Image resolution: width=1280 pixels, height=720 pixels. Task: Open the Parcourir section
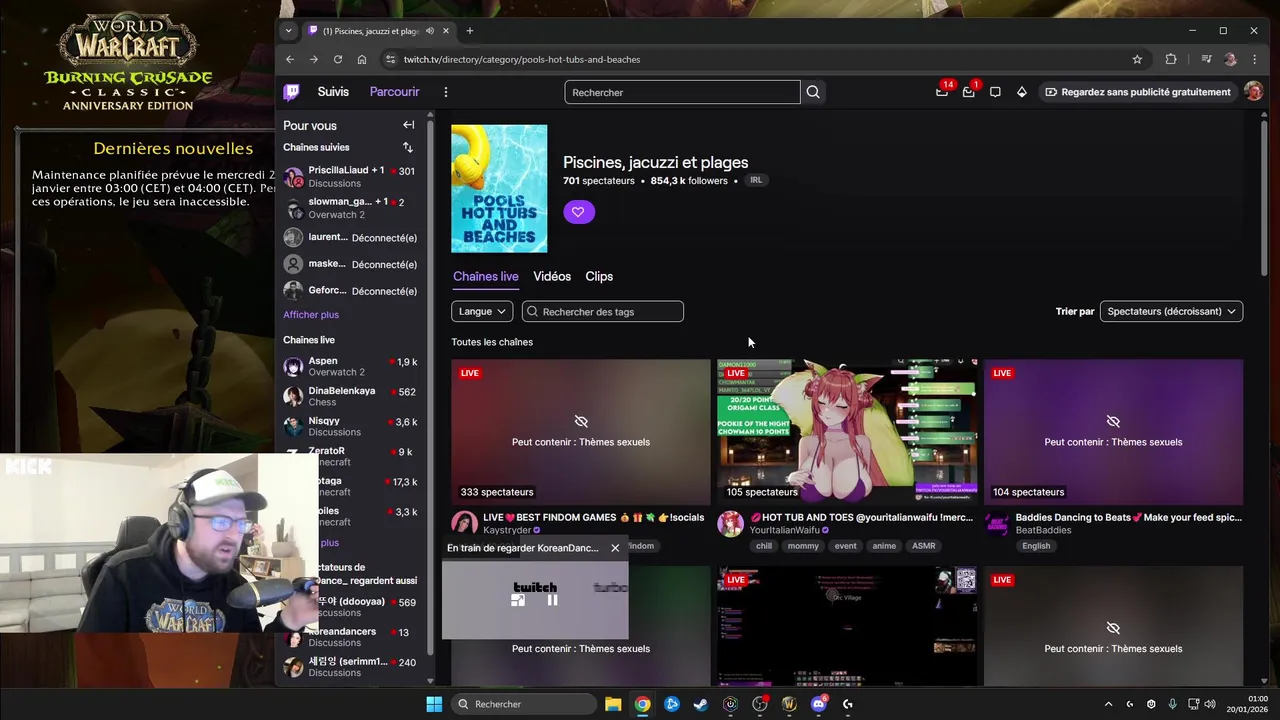394,92
